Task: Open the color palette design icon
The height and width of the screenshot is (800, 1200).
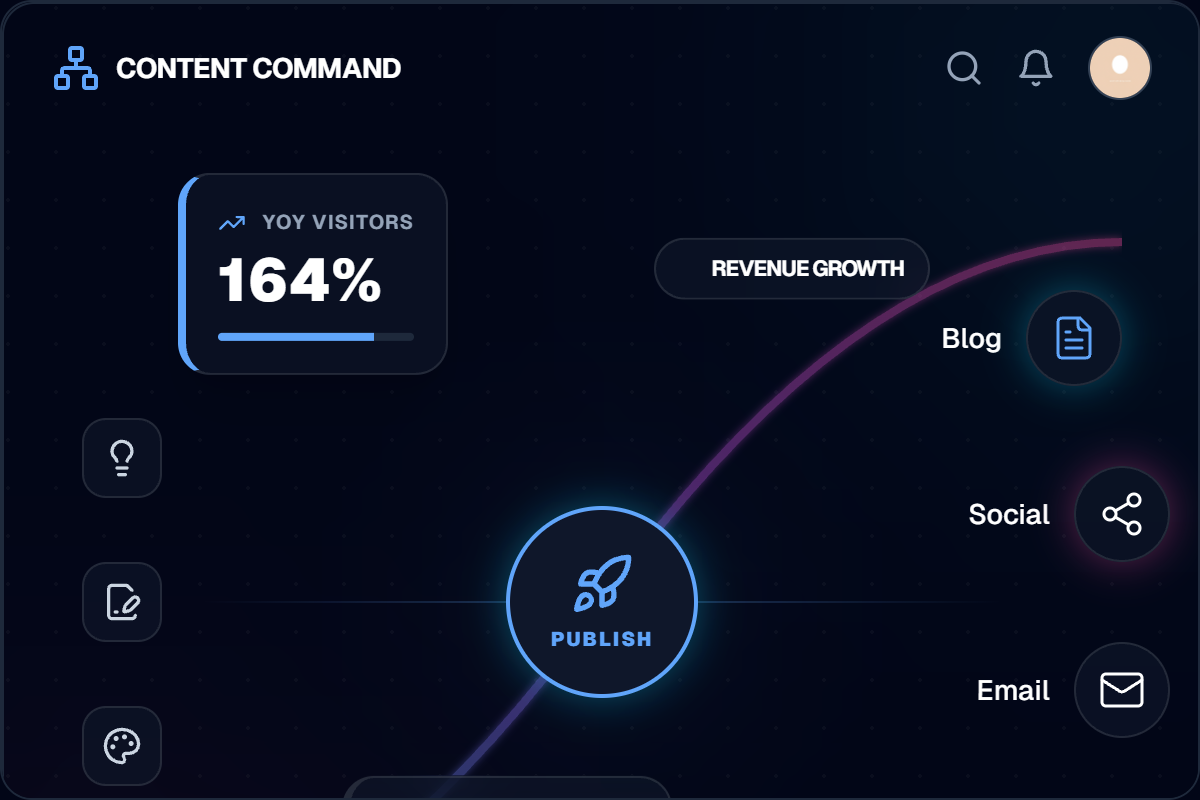Action: point(122,746)
